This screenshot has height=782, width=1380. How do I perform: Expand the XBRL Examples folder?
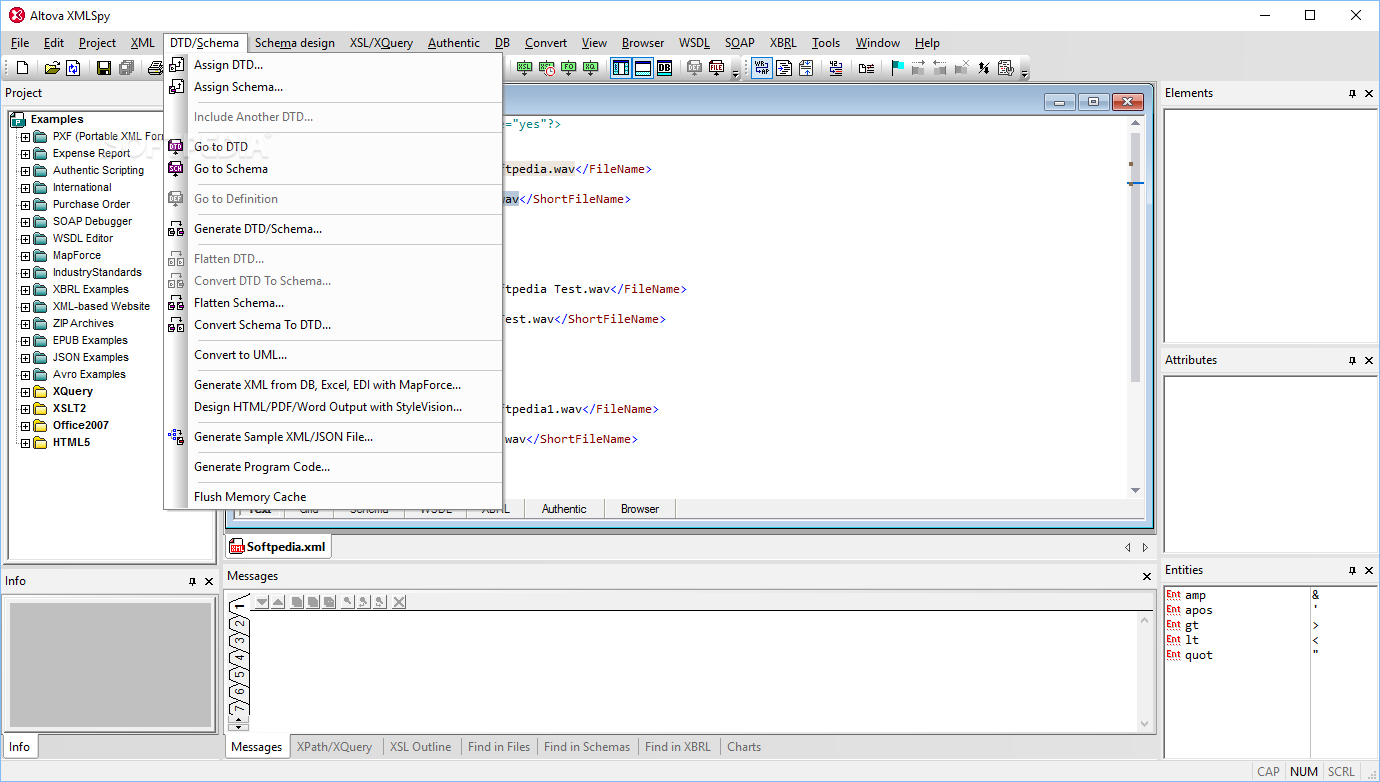click(x=26, y=290)
